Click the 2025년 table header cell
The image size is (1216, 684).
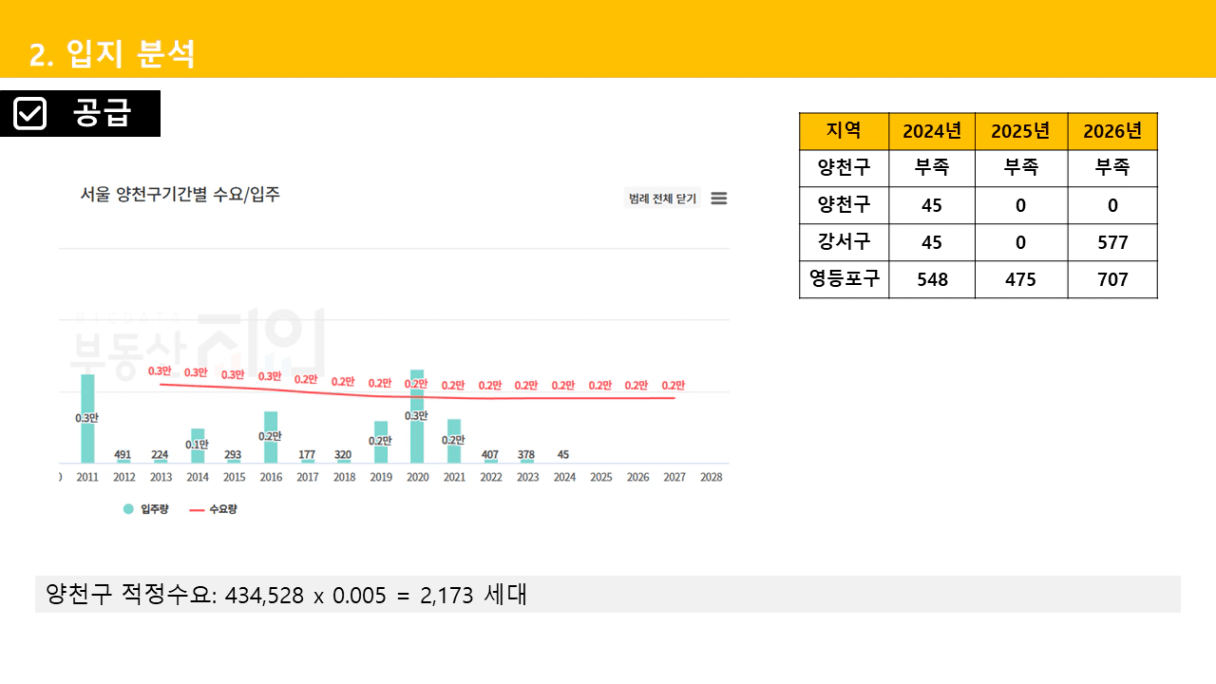click(x=1021, y=131)
